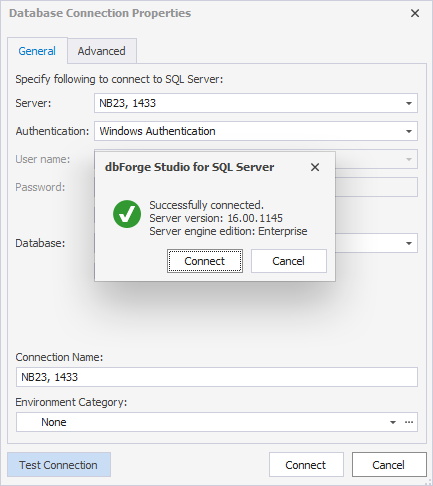Click the 'Server engine edition: Enterprise' text
Screen dimensions: 433x486
click(228, 231)
